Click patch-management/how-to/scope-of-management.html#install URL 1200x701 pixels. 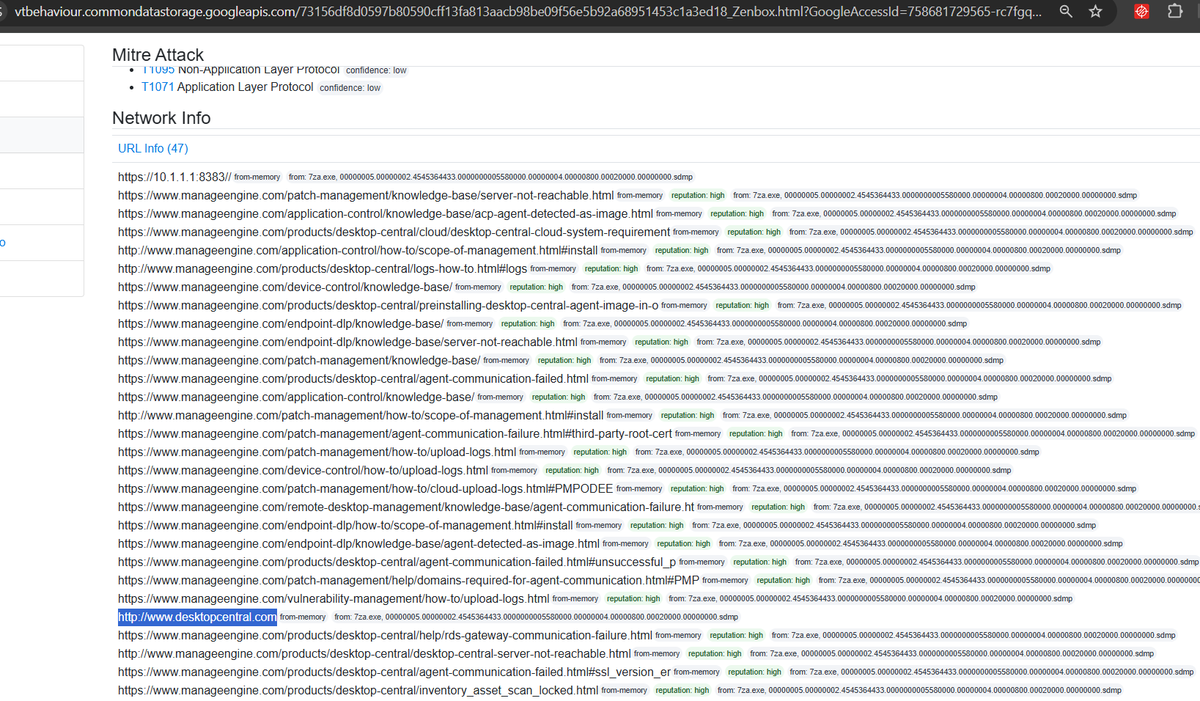(x=361, y=415)
